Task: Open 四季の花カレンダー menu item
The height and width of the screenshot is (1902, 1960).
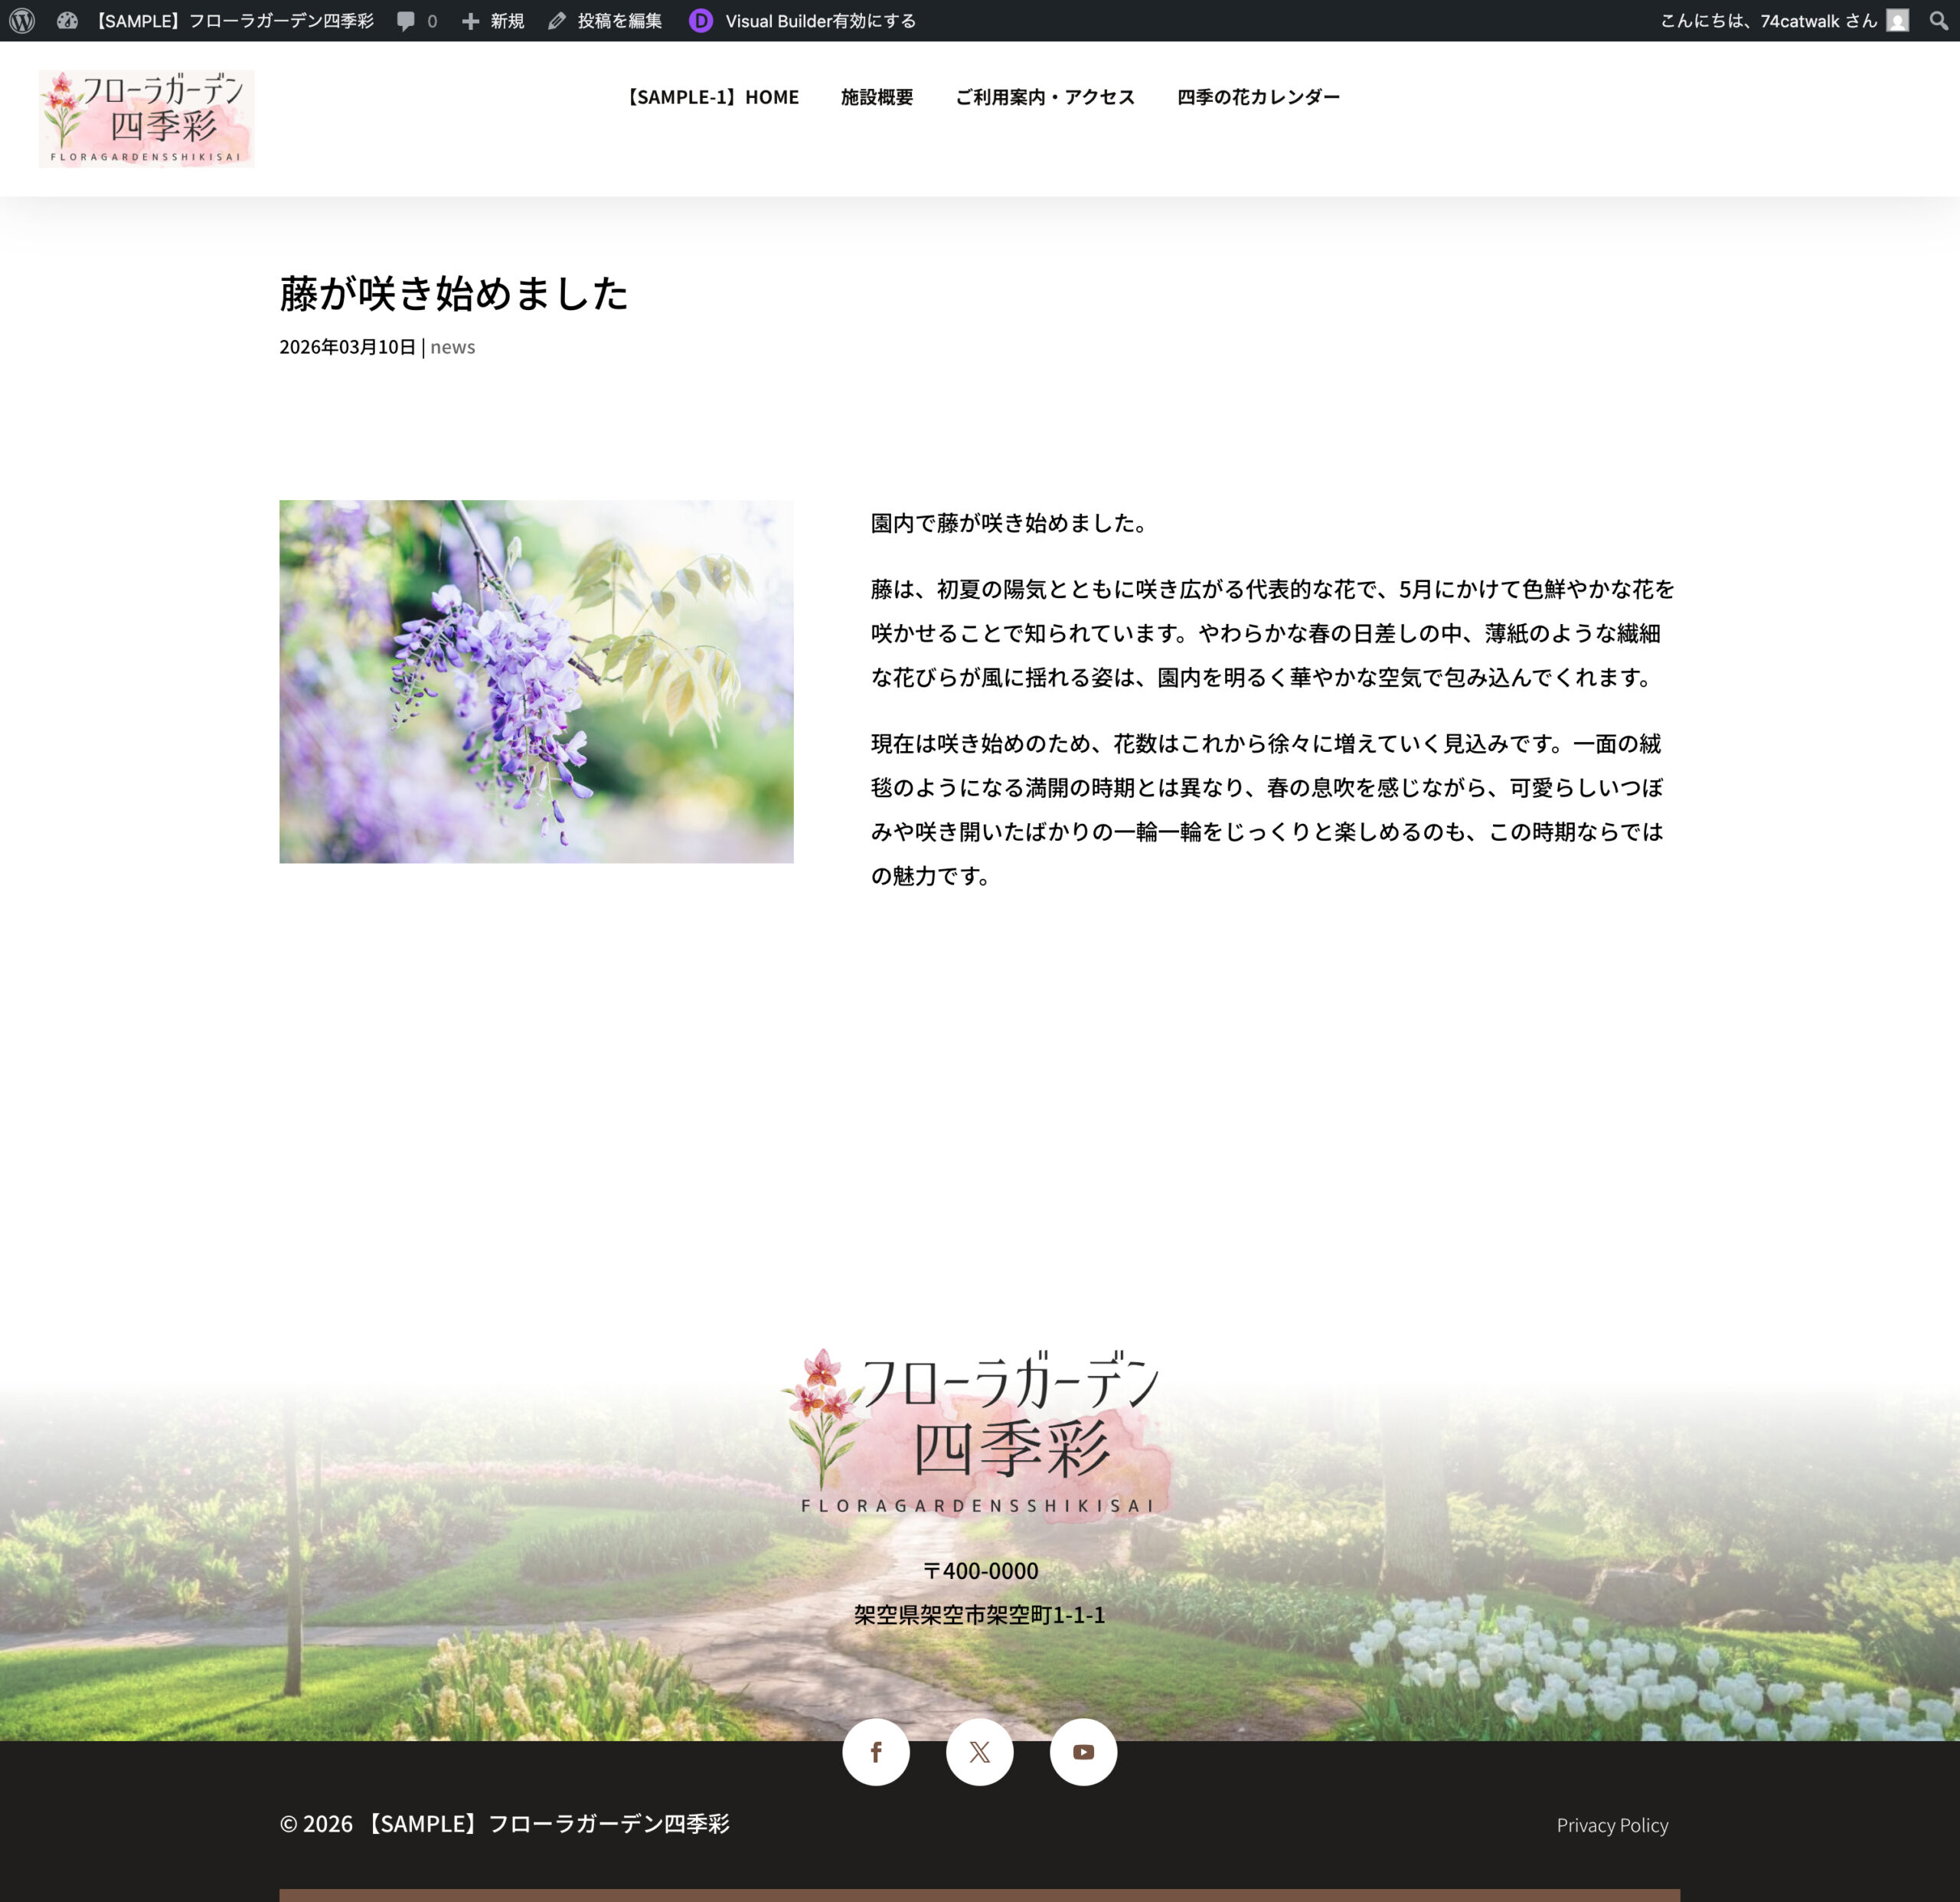Action: (1258, 97)
